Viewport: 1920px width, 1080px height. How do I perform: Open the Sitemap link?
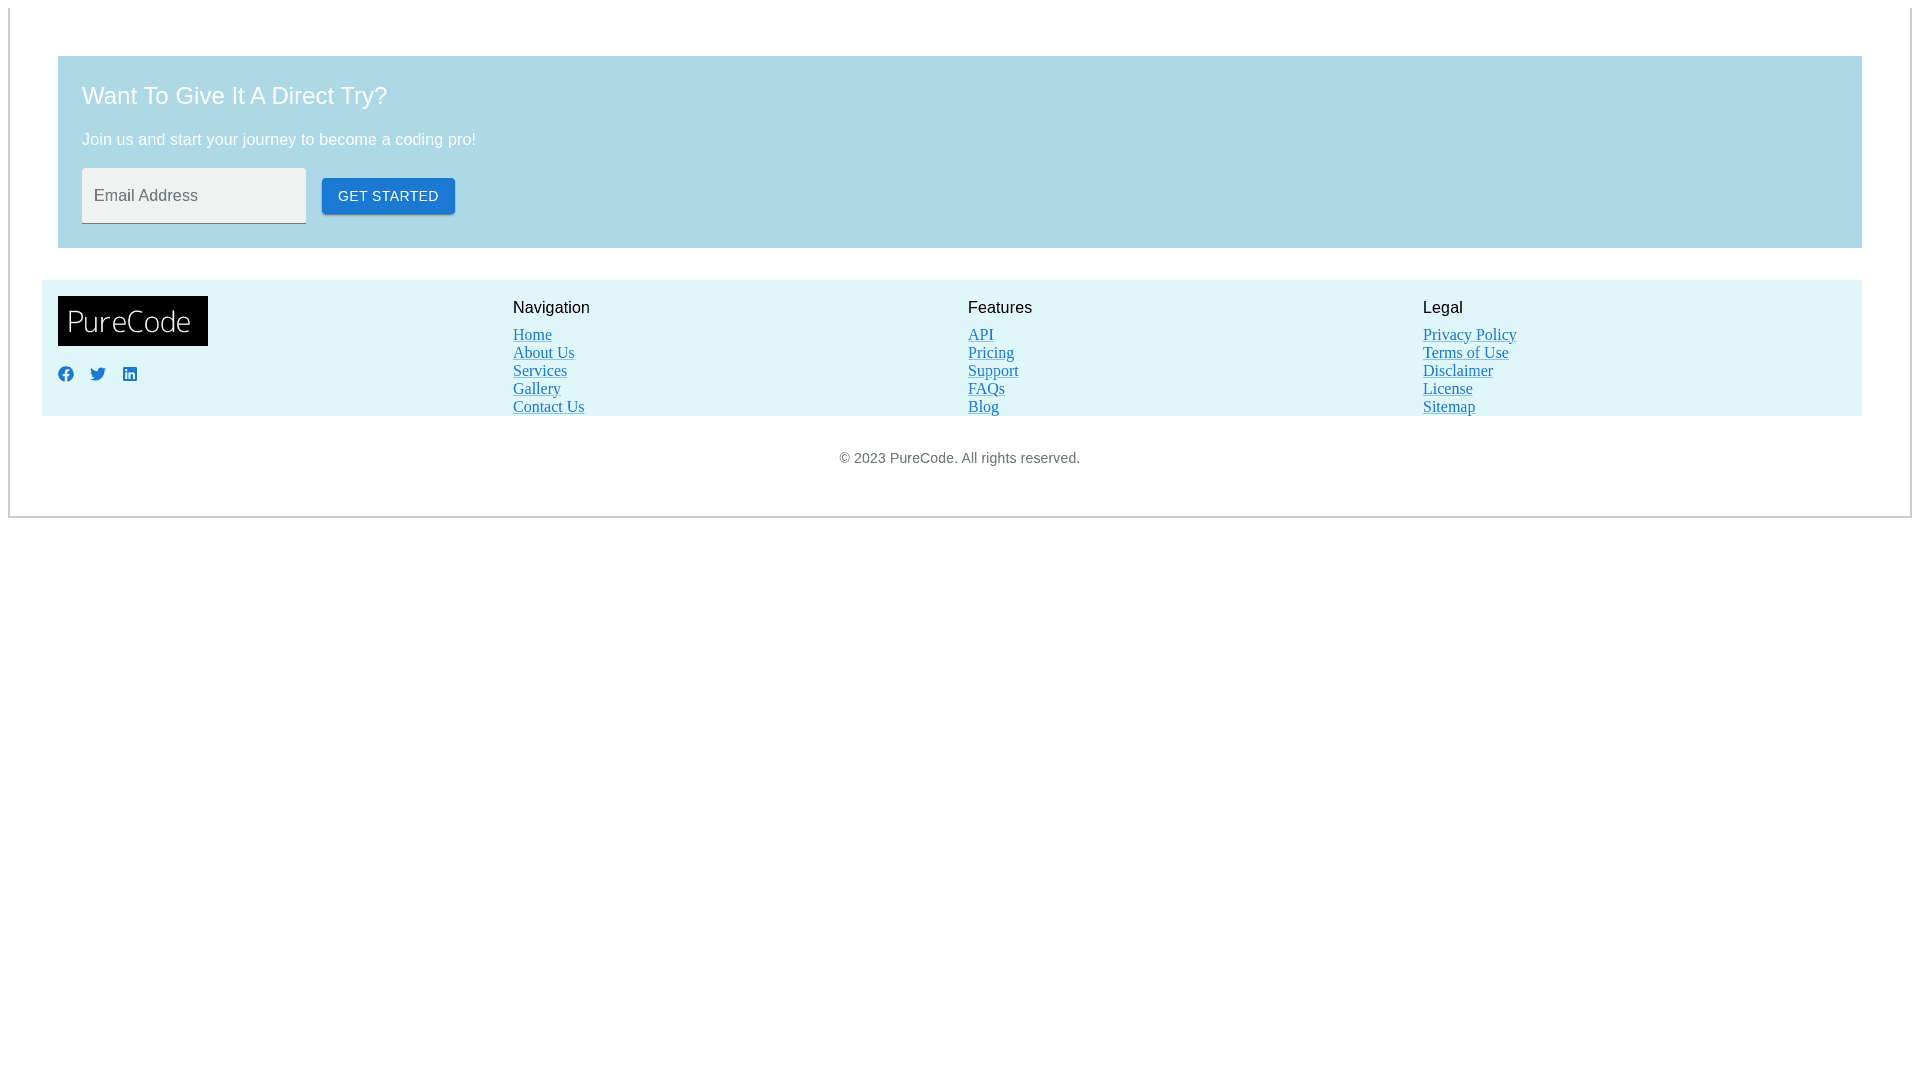1448,407
